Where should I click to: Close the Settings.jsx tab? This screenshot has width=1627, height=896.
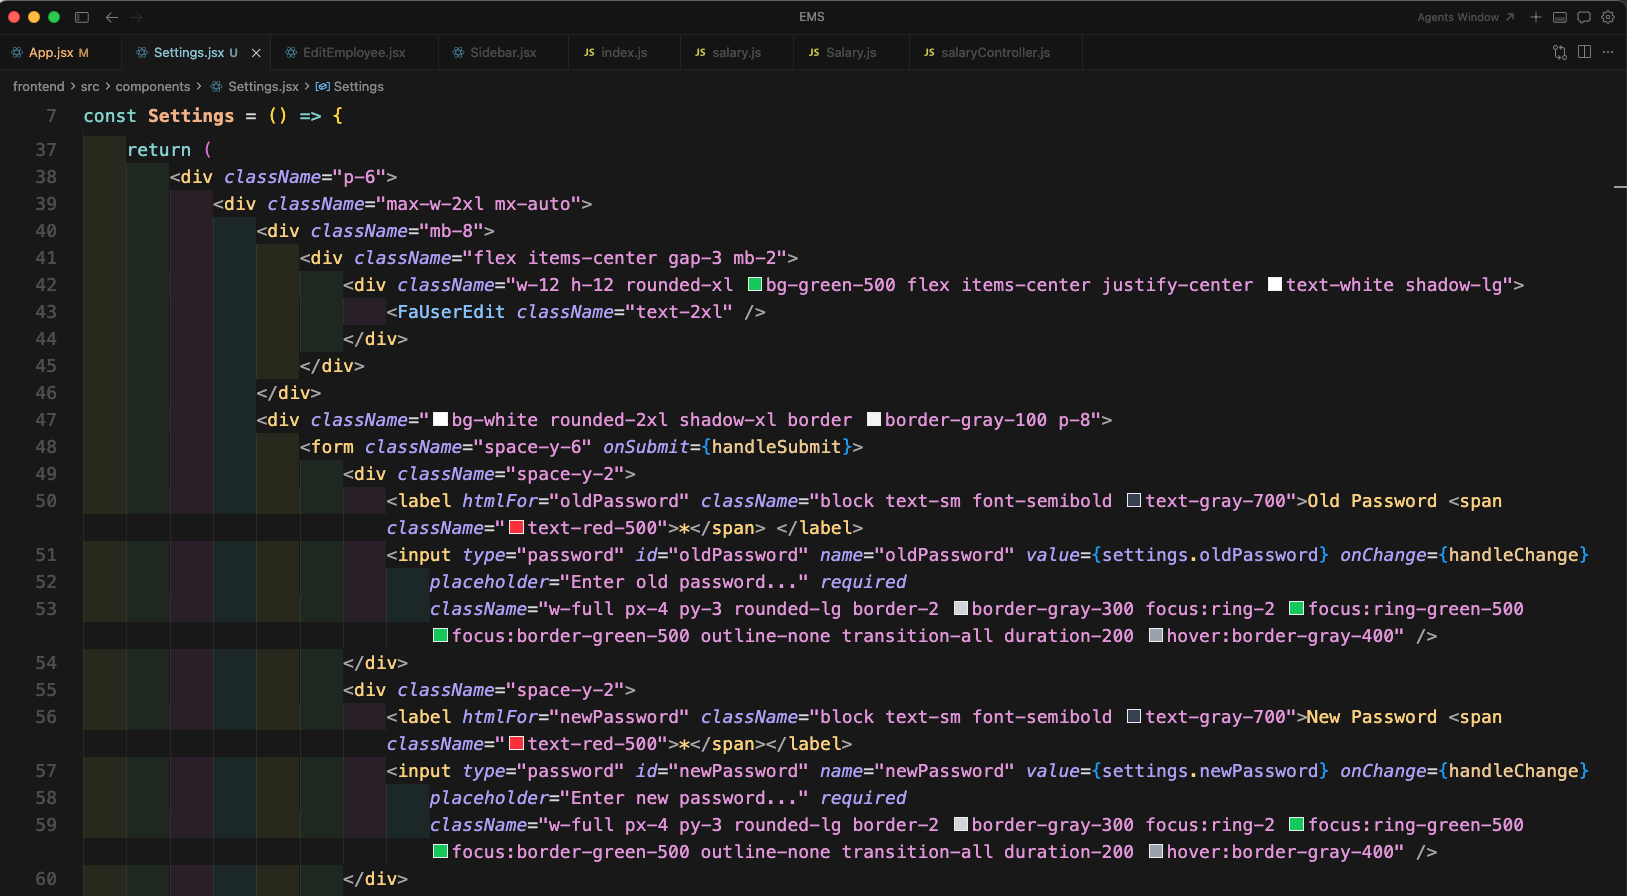[256, 53]
